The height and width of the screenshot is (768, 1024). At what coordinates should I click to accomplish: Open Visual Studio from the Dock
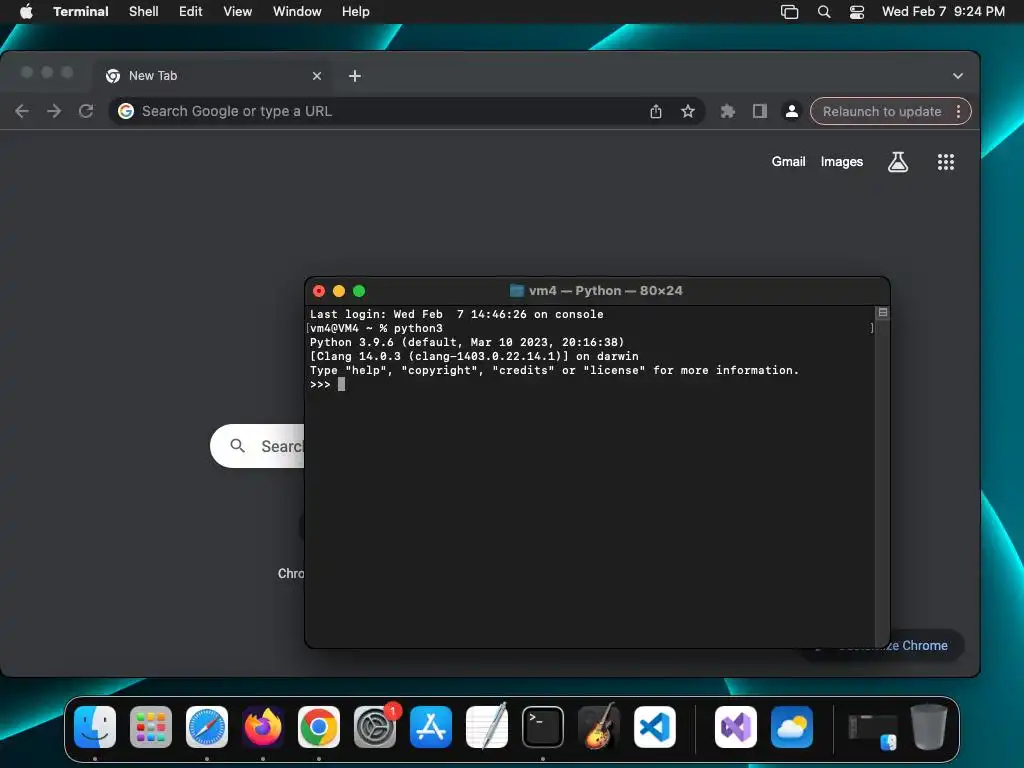pyautogui.click(x=736, y=727)
